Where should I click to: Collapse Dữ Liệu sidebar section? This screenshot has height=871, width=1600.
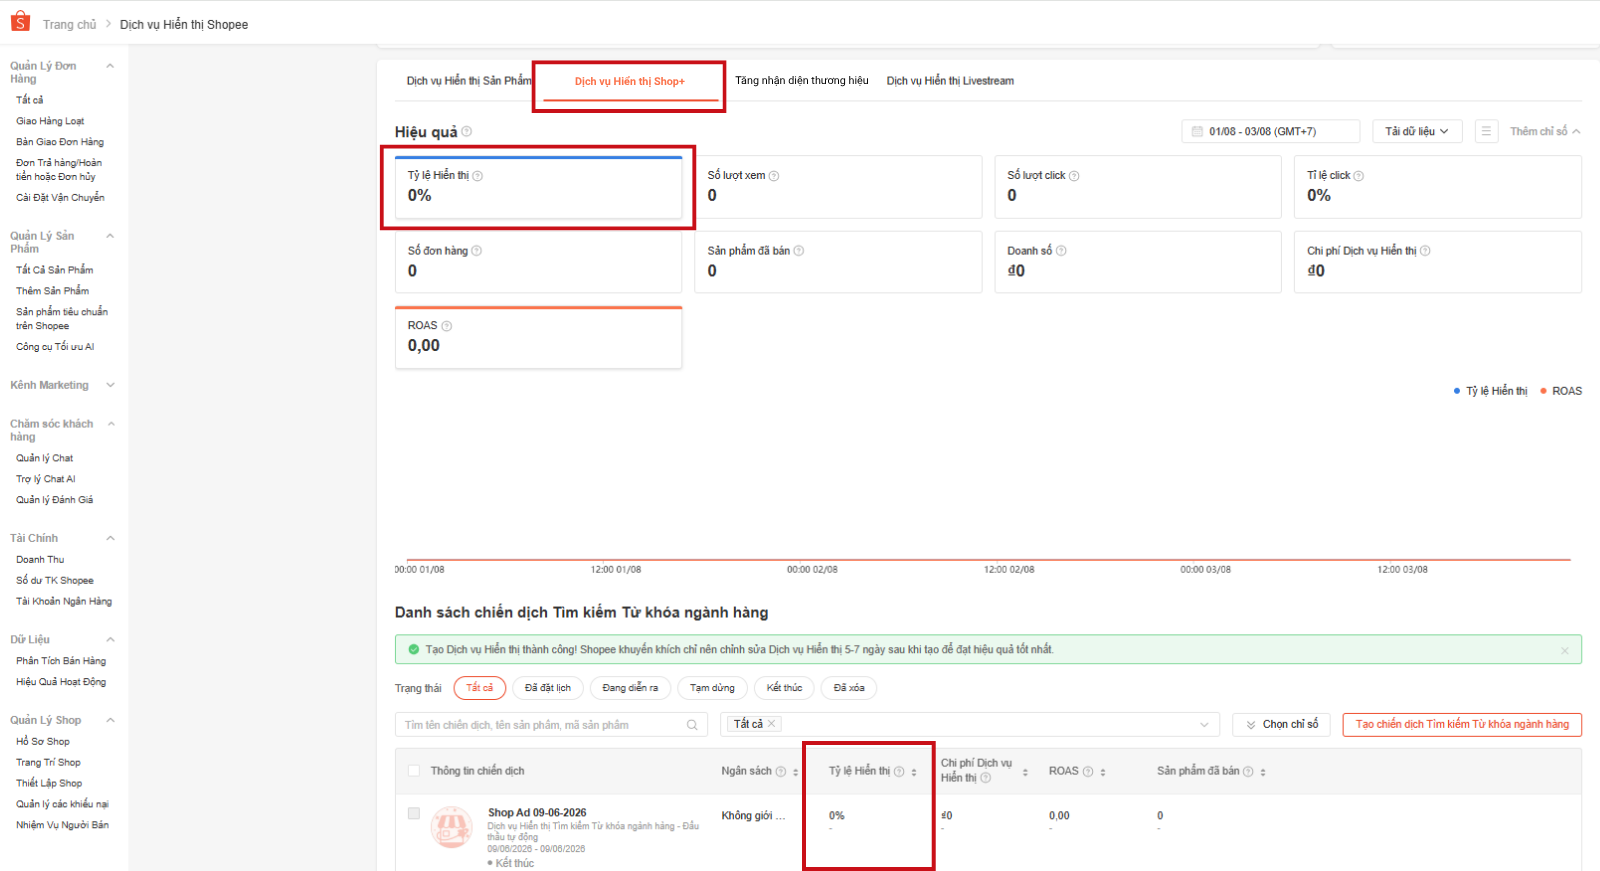pyautogui.click(x=110, y=639)
